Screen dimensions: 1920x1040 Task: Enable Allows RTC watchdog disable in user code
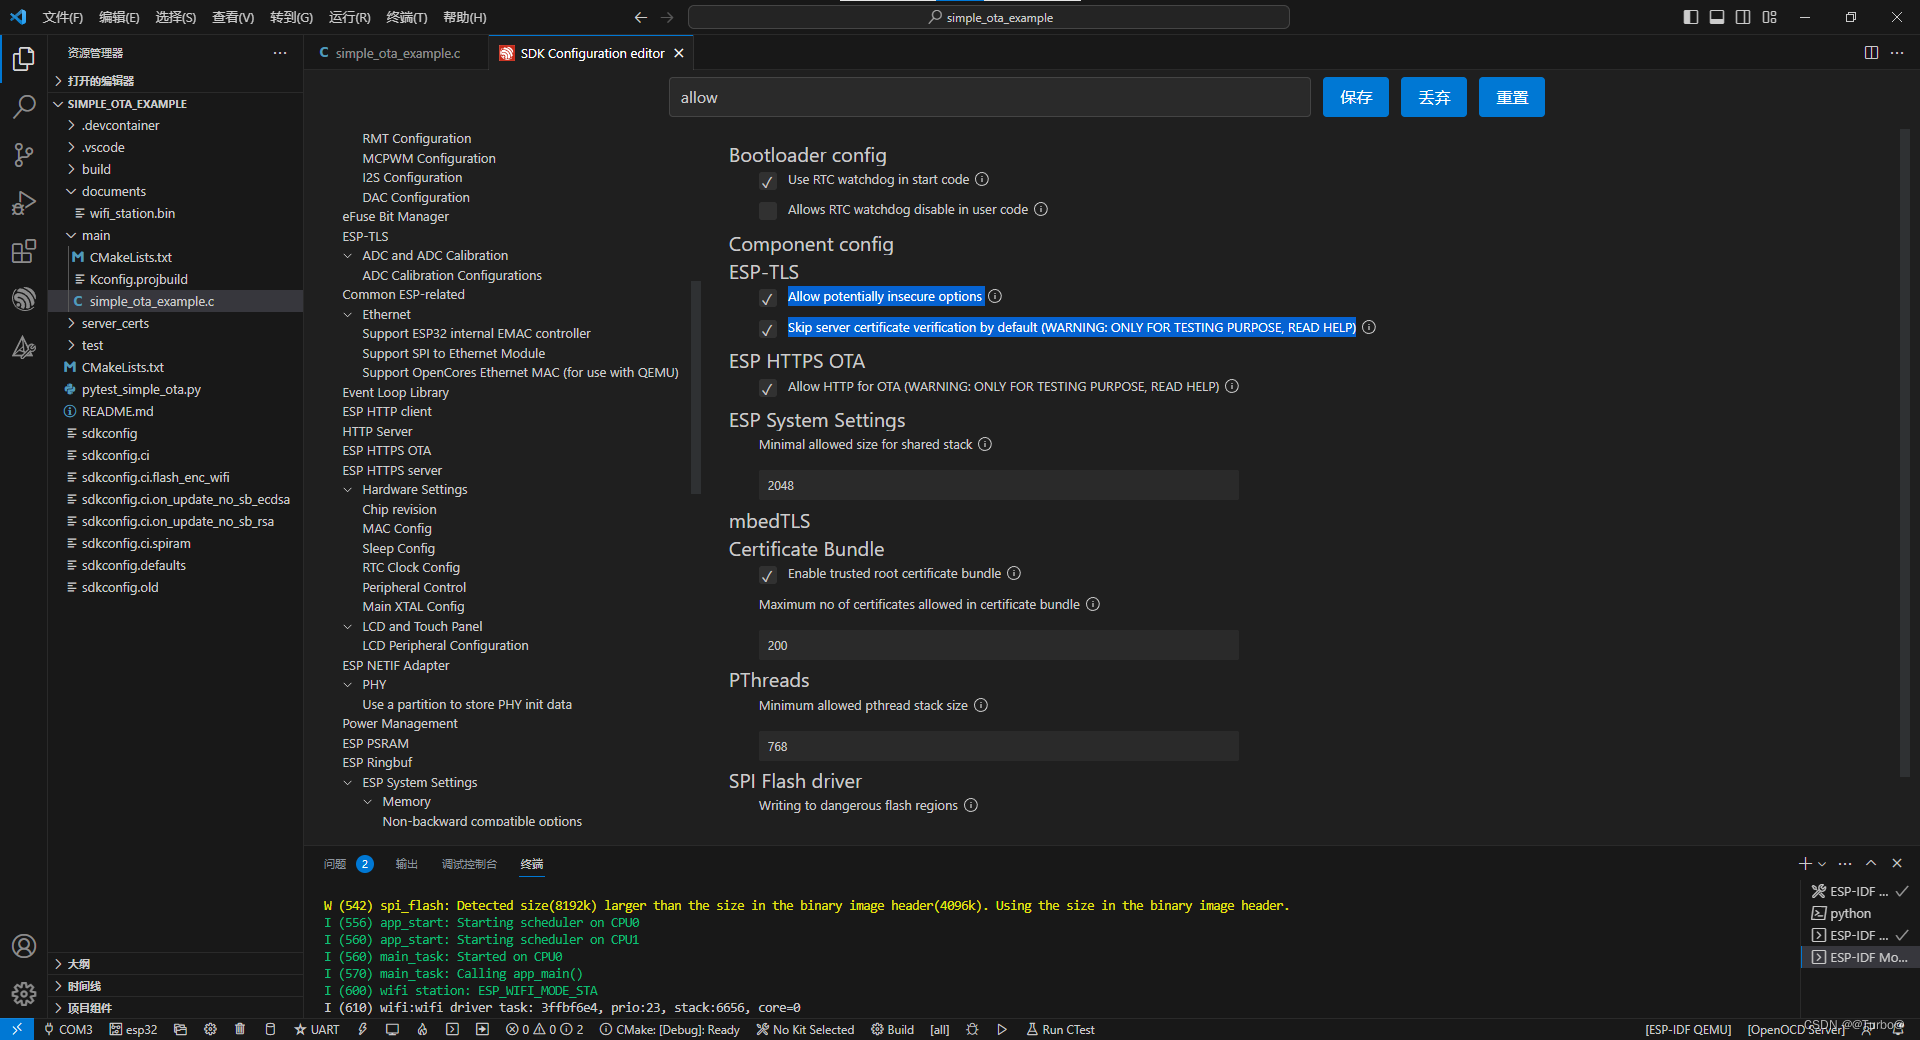click(768, 211)
